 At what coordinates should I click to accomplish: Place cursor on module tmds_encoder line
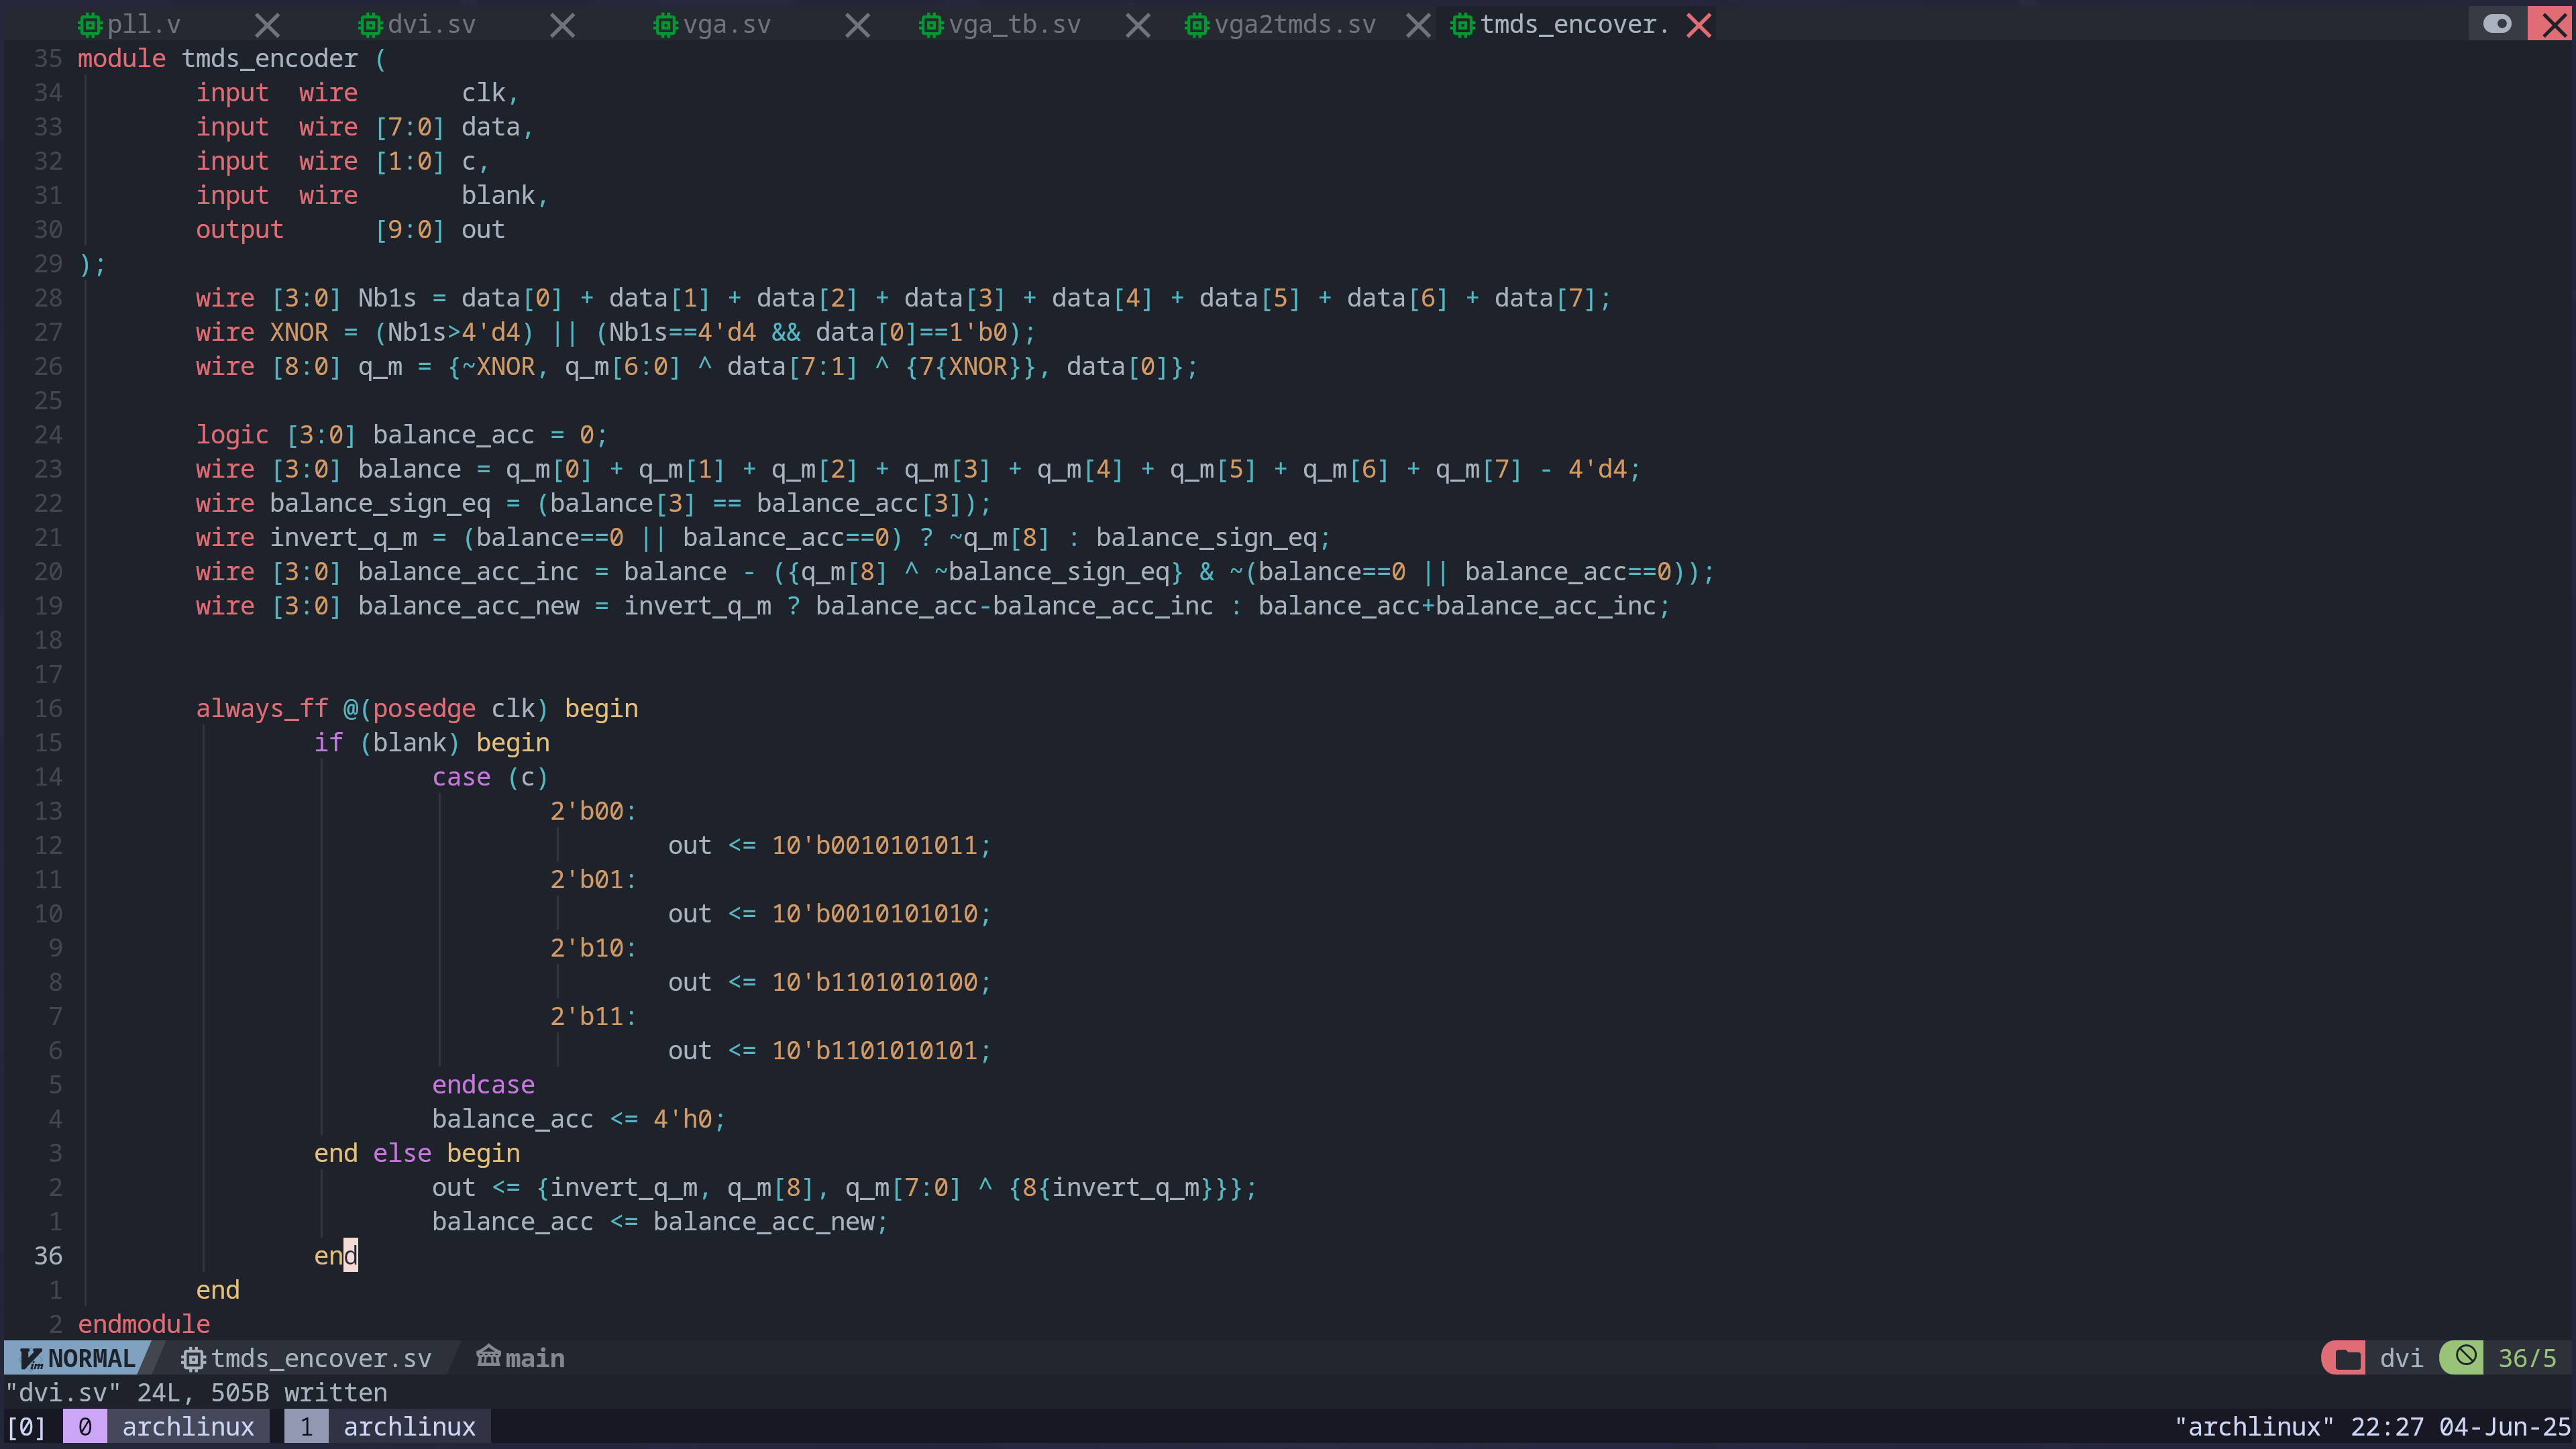click(232, 59)
